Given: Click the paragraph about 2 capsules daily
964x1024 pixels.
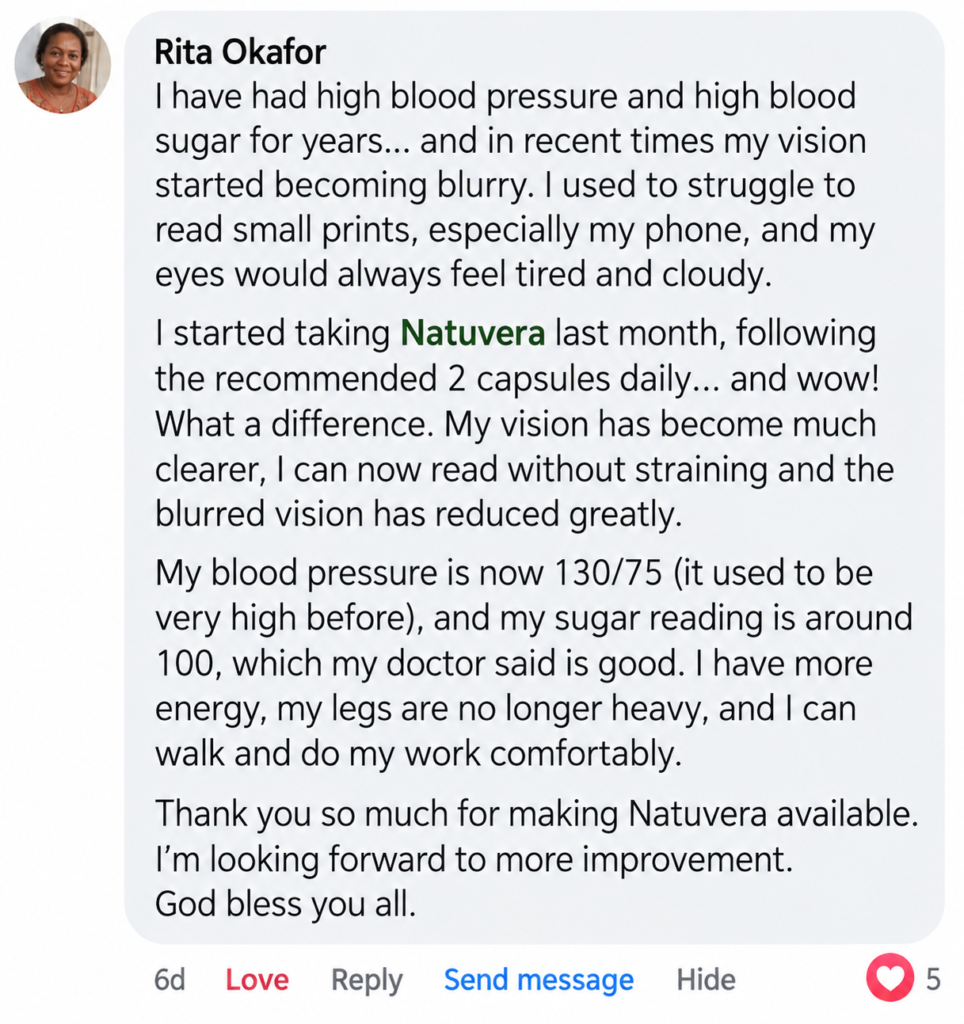Looking at the screenshot, I should click(x=524, y=424).
